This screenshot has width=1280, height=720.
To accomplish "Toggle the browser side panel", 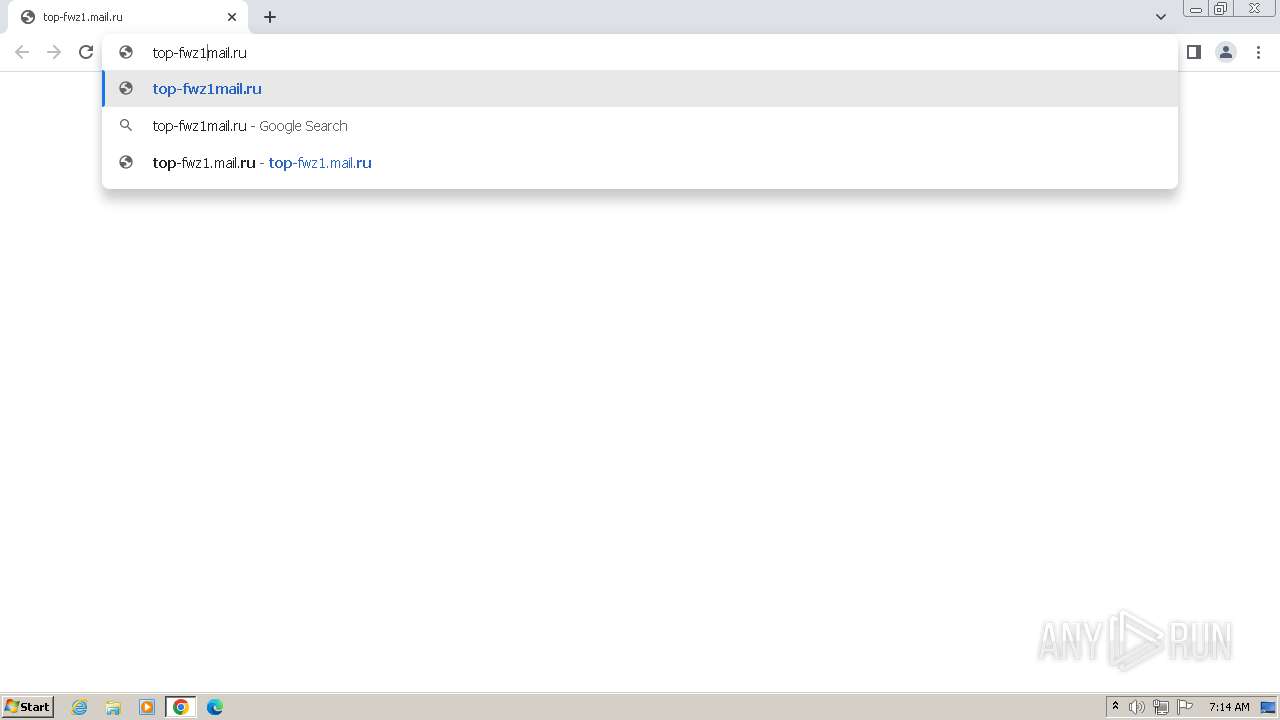I will point(1194,52).
